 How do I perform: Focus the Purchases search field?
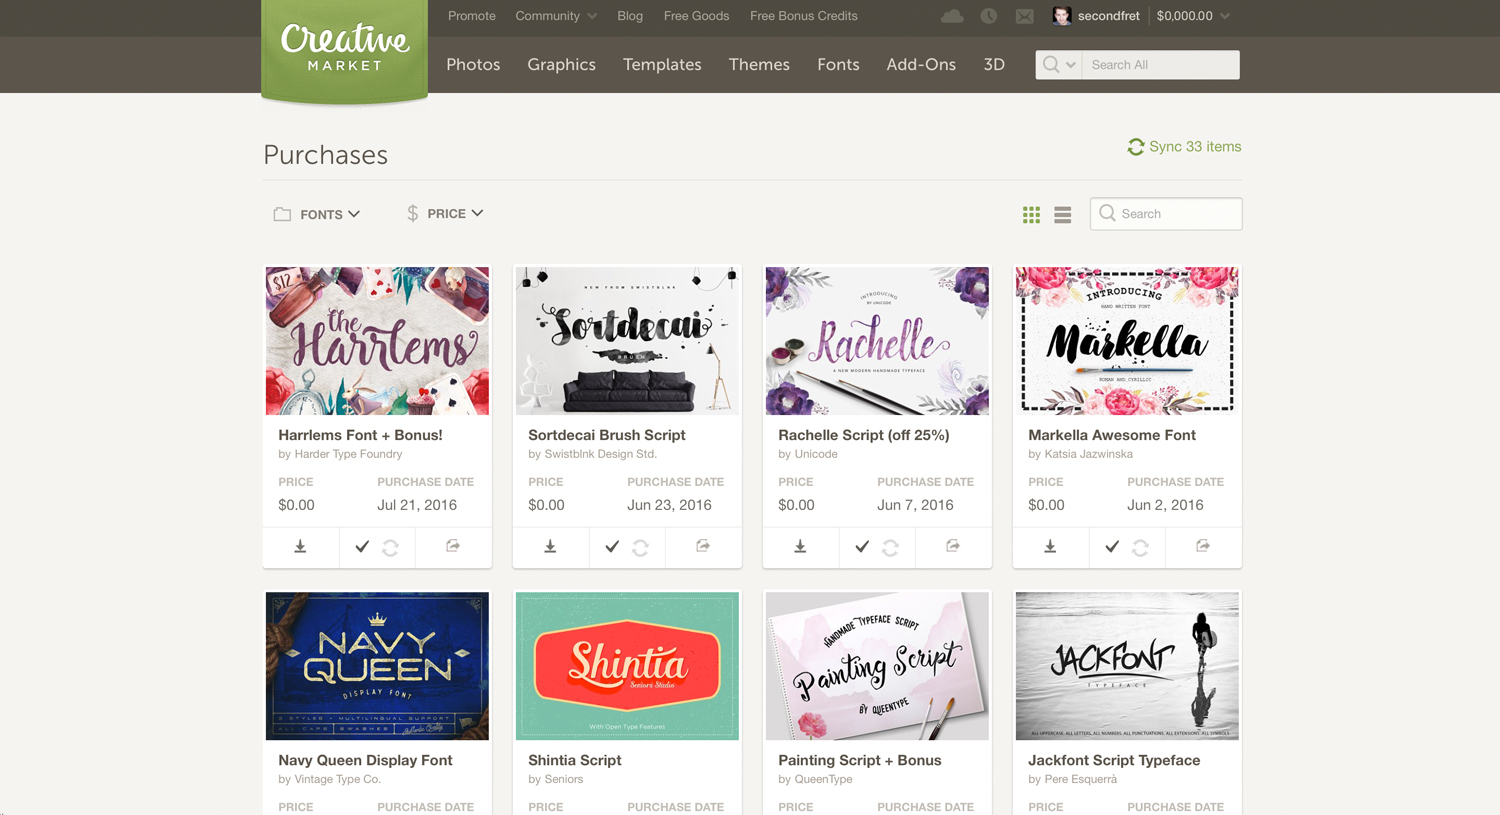tap(1166, 214)
